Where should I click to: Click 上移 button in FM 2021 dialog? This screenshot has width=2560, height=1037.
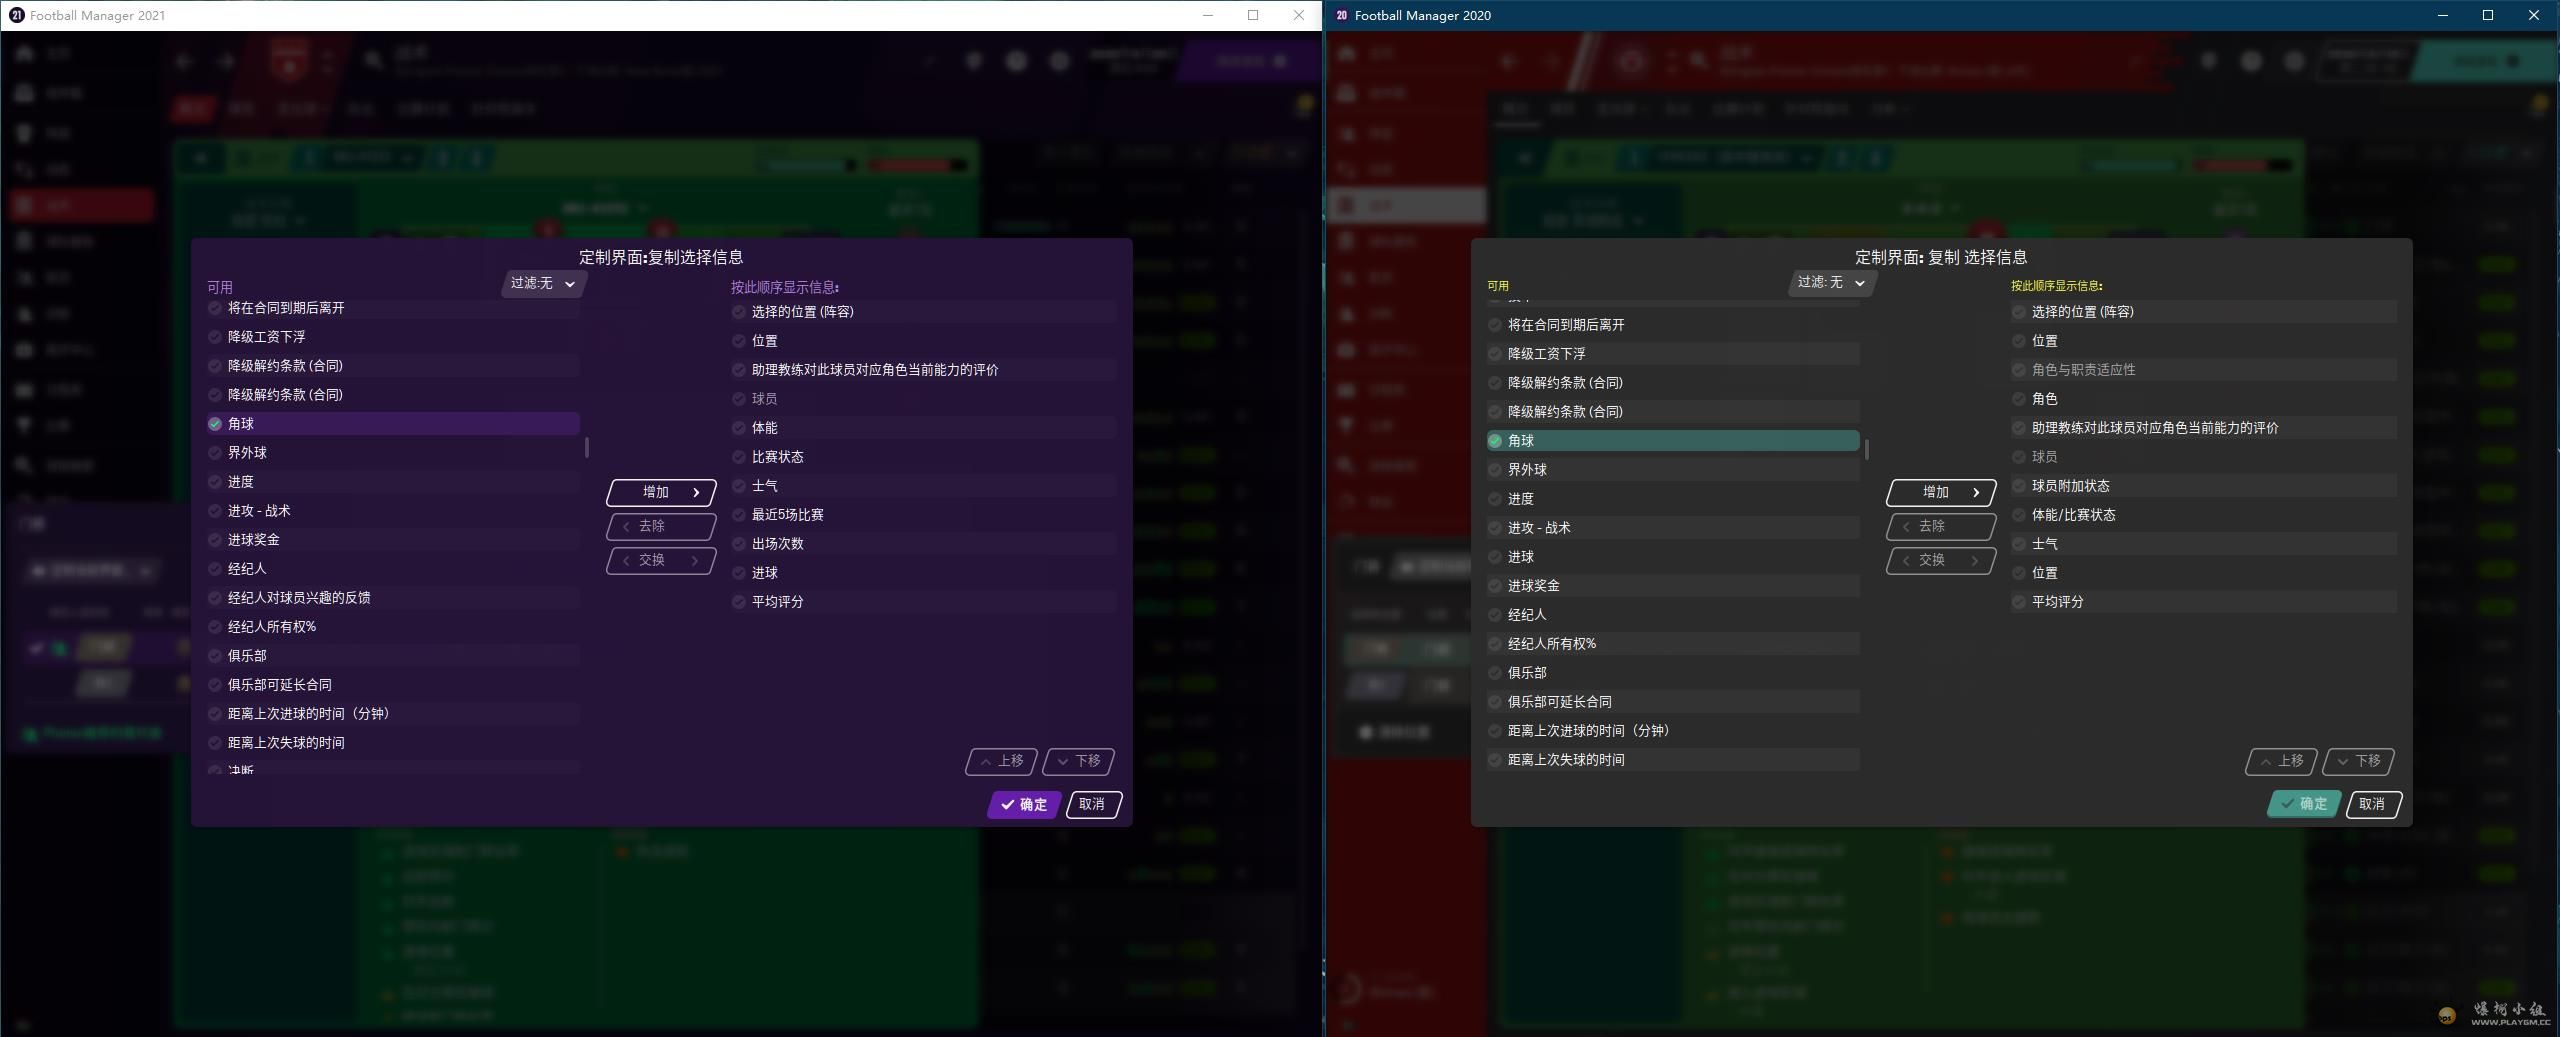1001,761
